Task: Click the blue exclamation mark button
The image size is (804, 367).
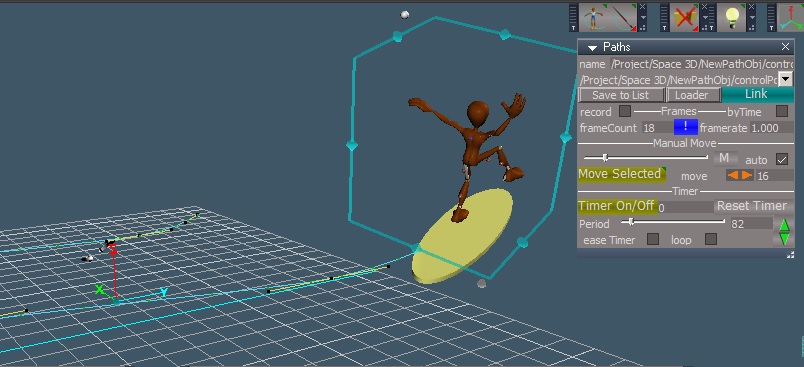Action: click(x=686, y=128)
